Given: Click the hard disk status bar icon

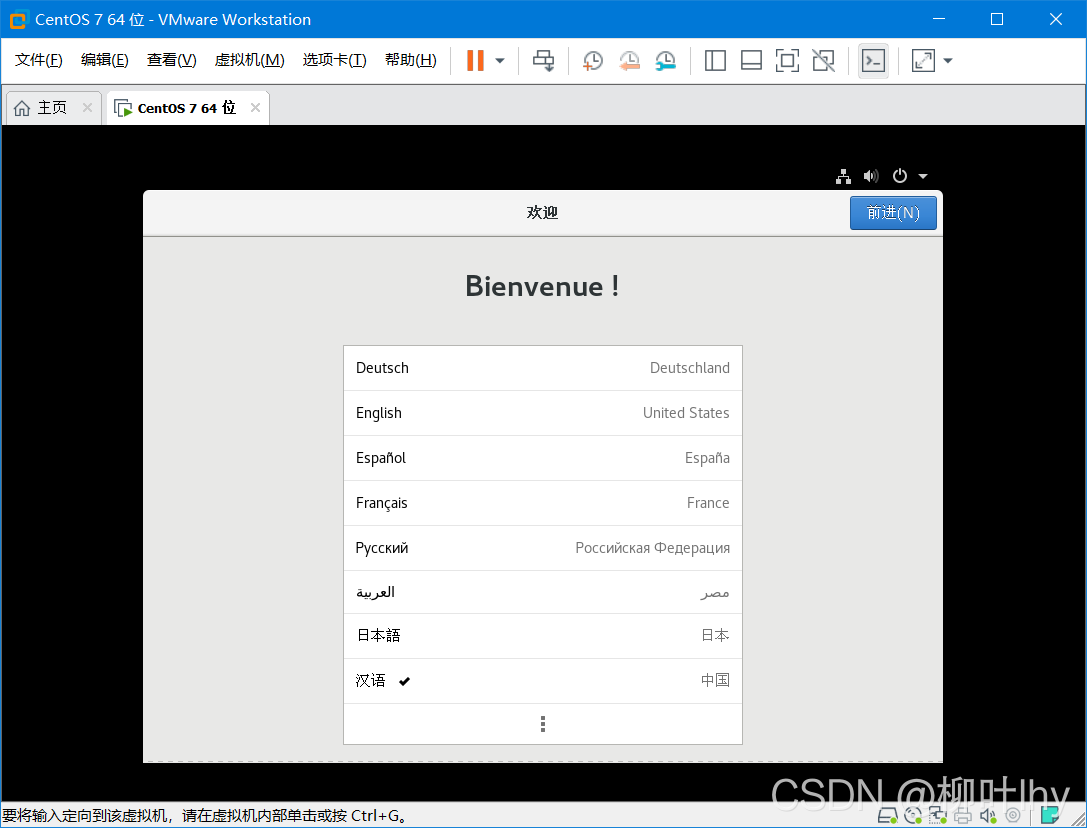Looking at the screenshot, I should click(887, 816).
